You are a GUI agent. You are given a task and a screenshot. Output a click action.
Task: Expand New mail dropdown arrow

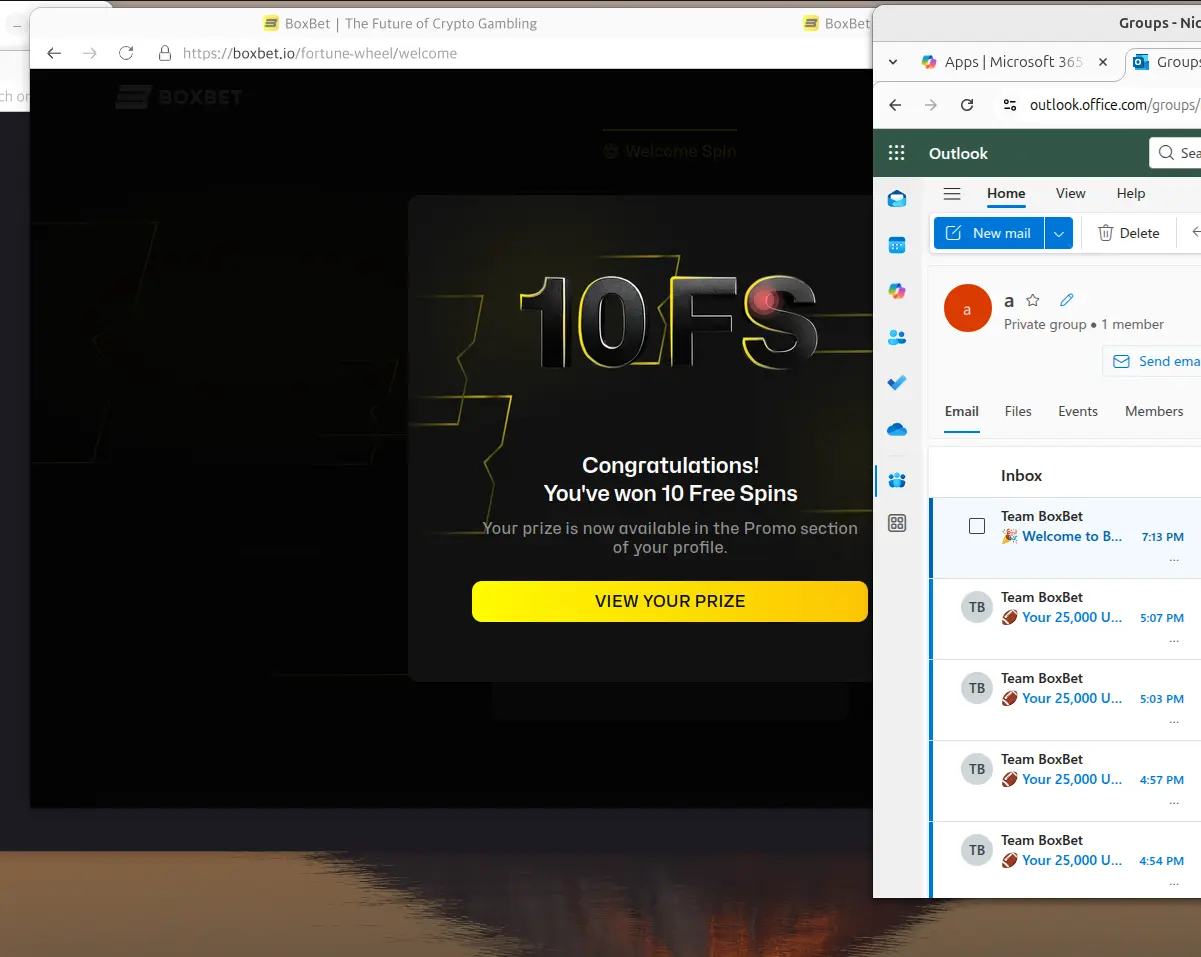[x=1059, y=233]
